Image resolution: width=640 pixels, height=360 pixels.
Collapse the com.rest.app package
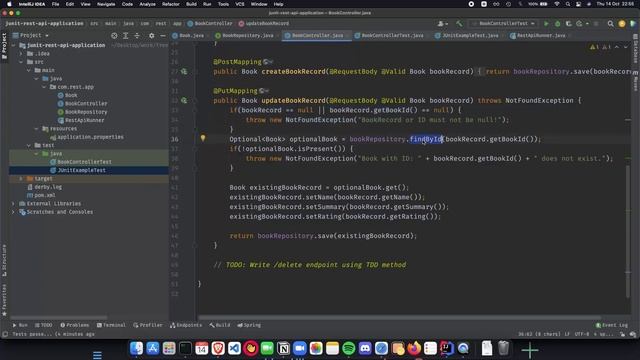pos(44,87)
